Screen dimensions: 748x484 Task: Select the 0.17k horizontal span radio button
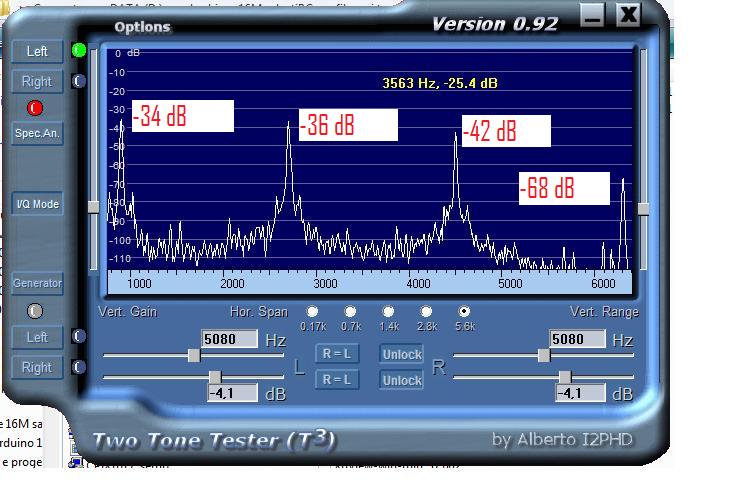(x=313, y=312)
